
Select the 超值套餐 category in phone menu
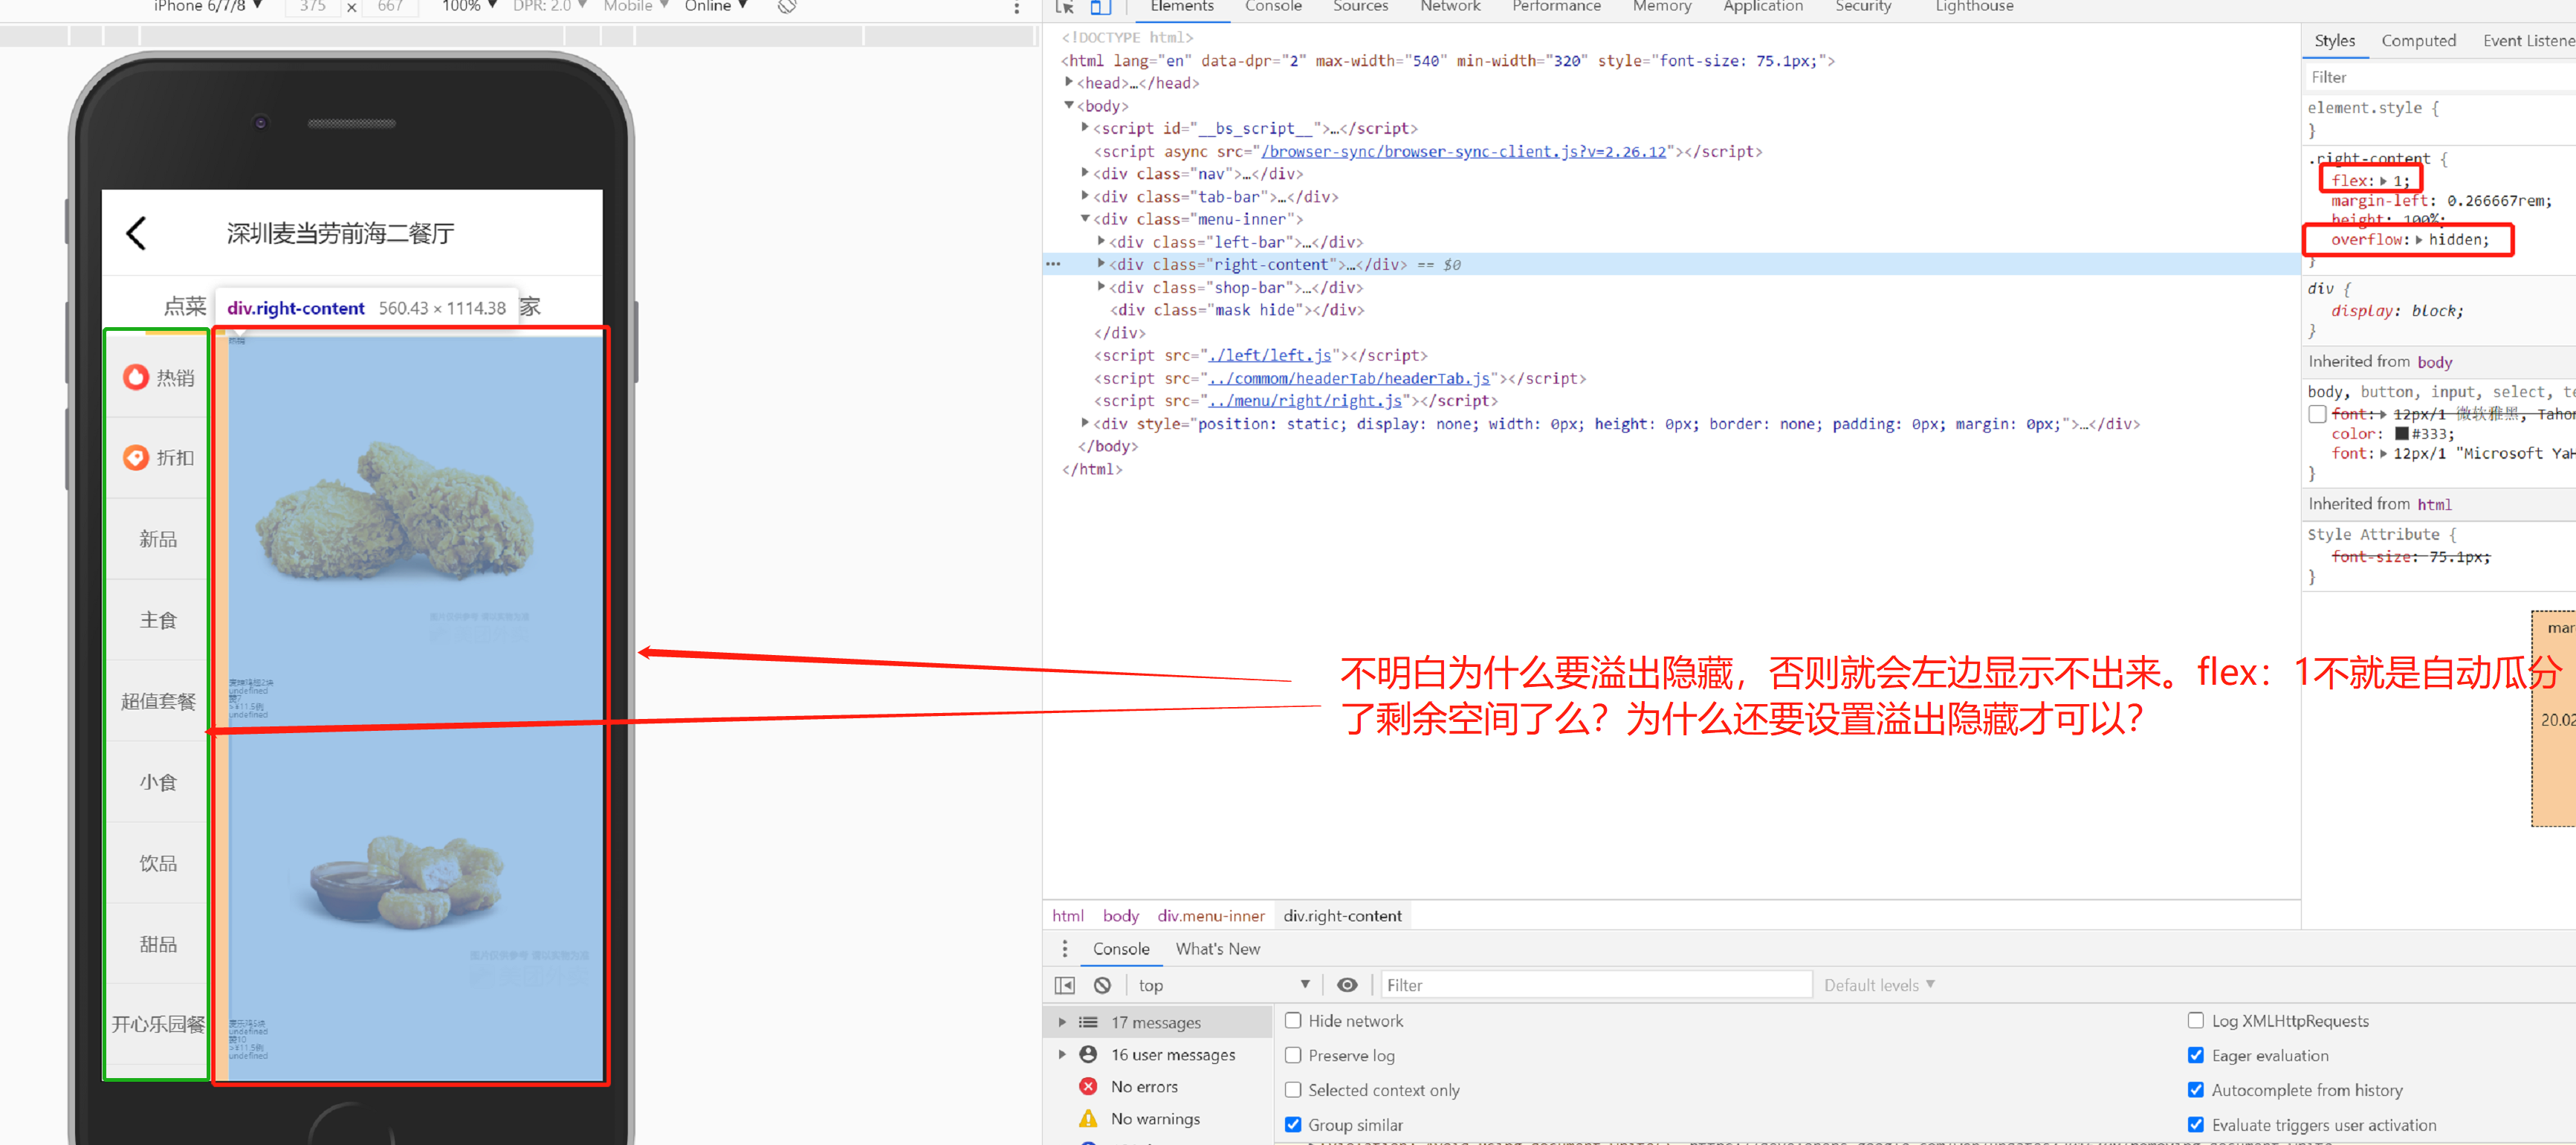click(x=158, y=701)
